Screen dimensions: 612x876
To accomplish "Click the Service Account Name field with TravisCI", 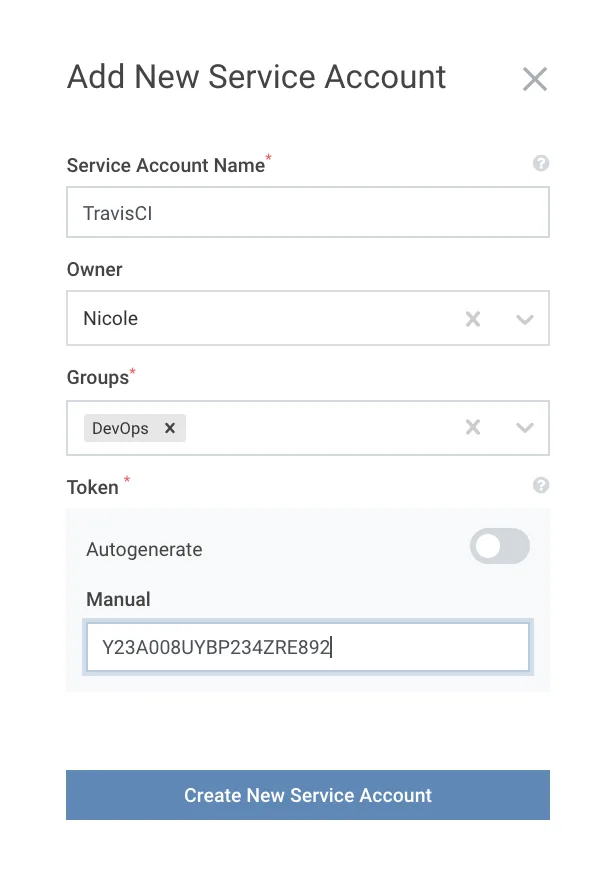I will [250, 211].
